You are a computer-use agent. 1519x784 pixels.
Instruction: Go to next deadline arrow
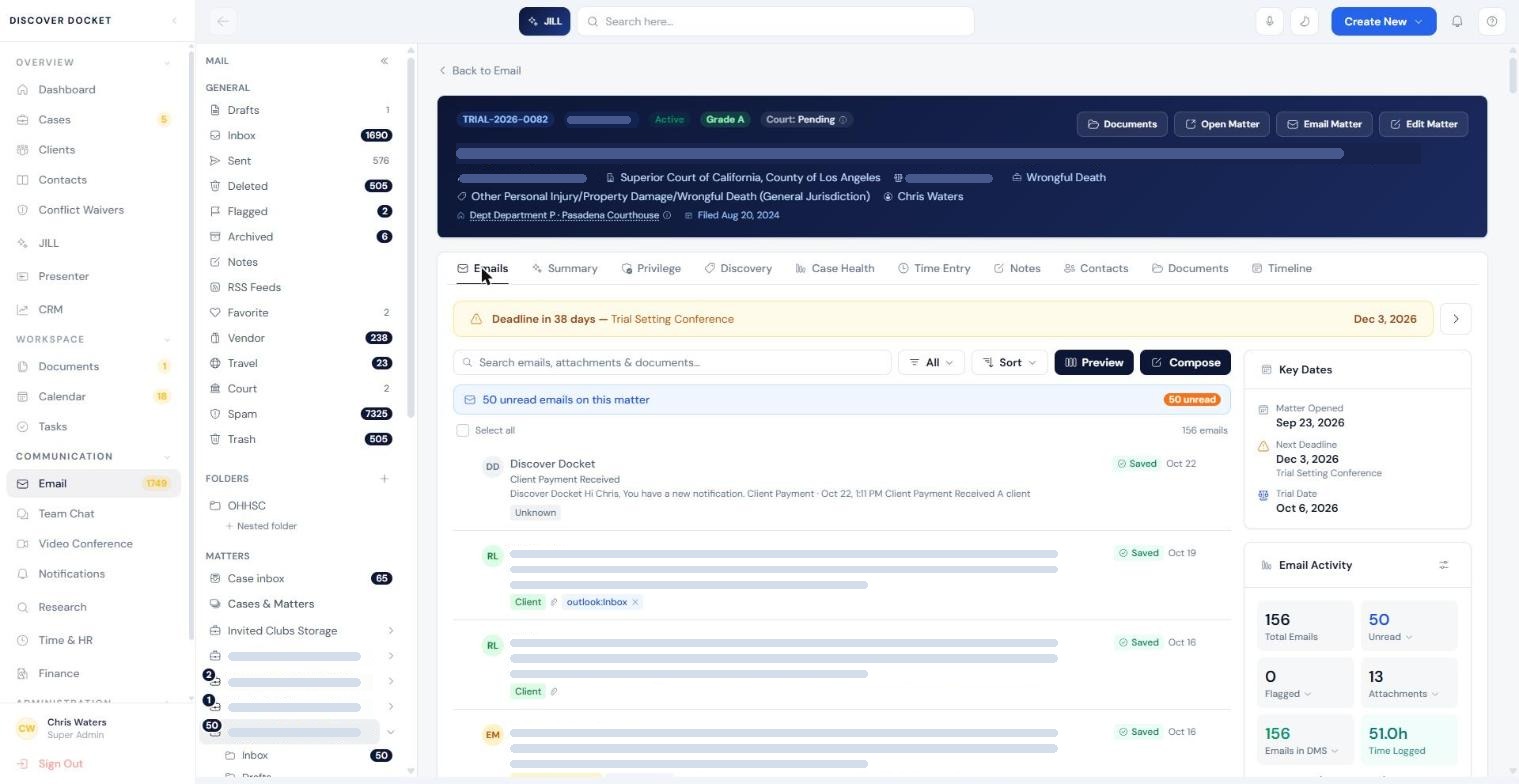click(x=1456, y=319)
